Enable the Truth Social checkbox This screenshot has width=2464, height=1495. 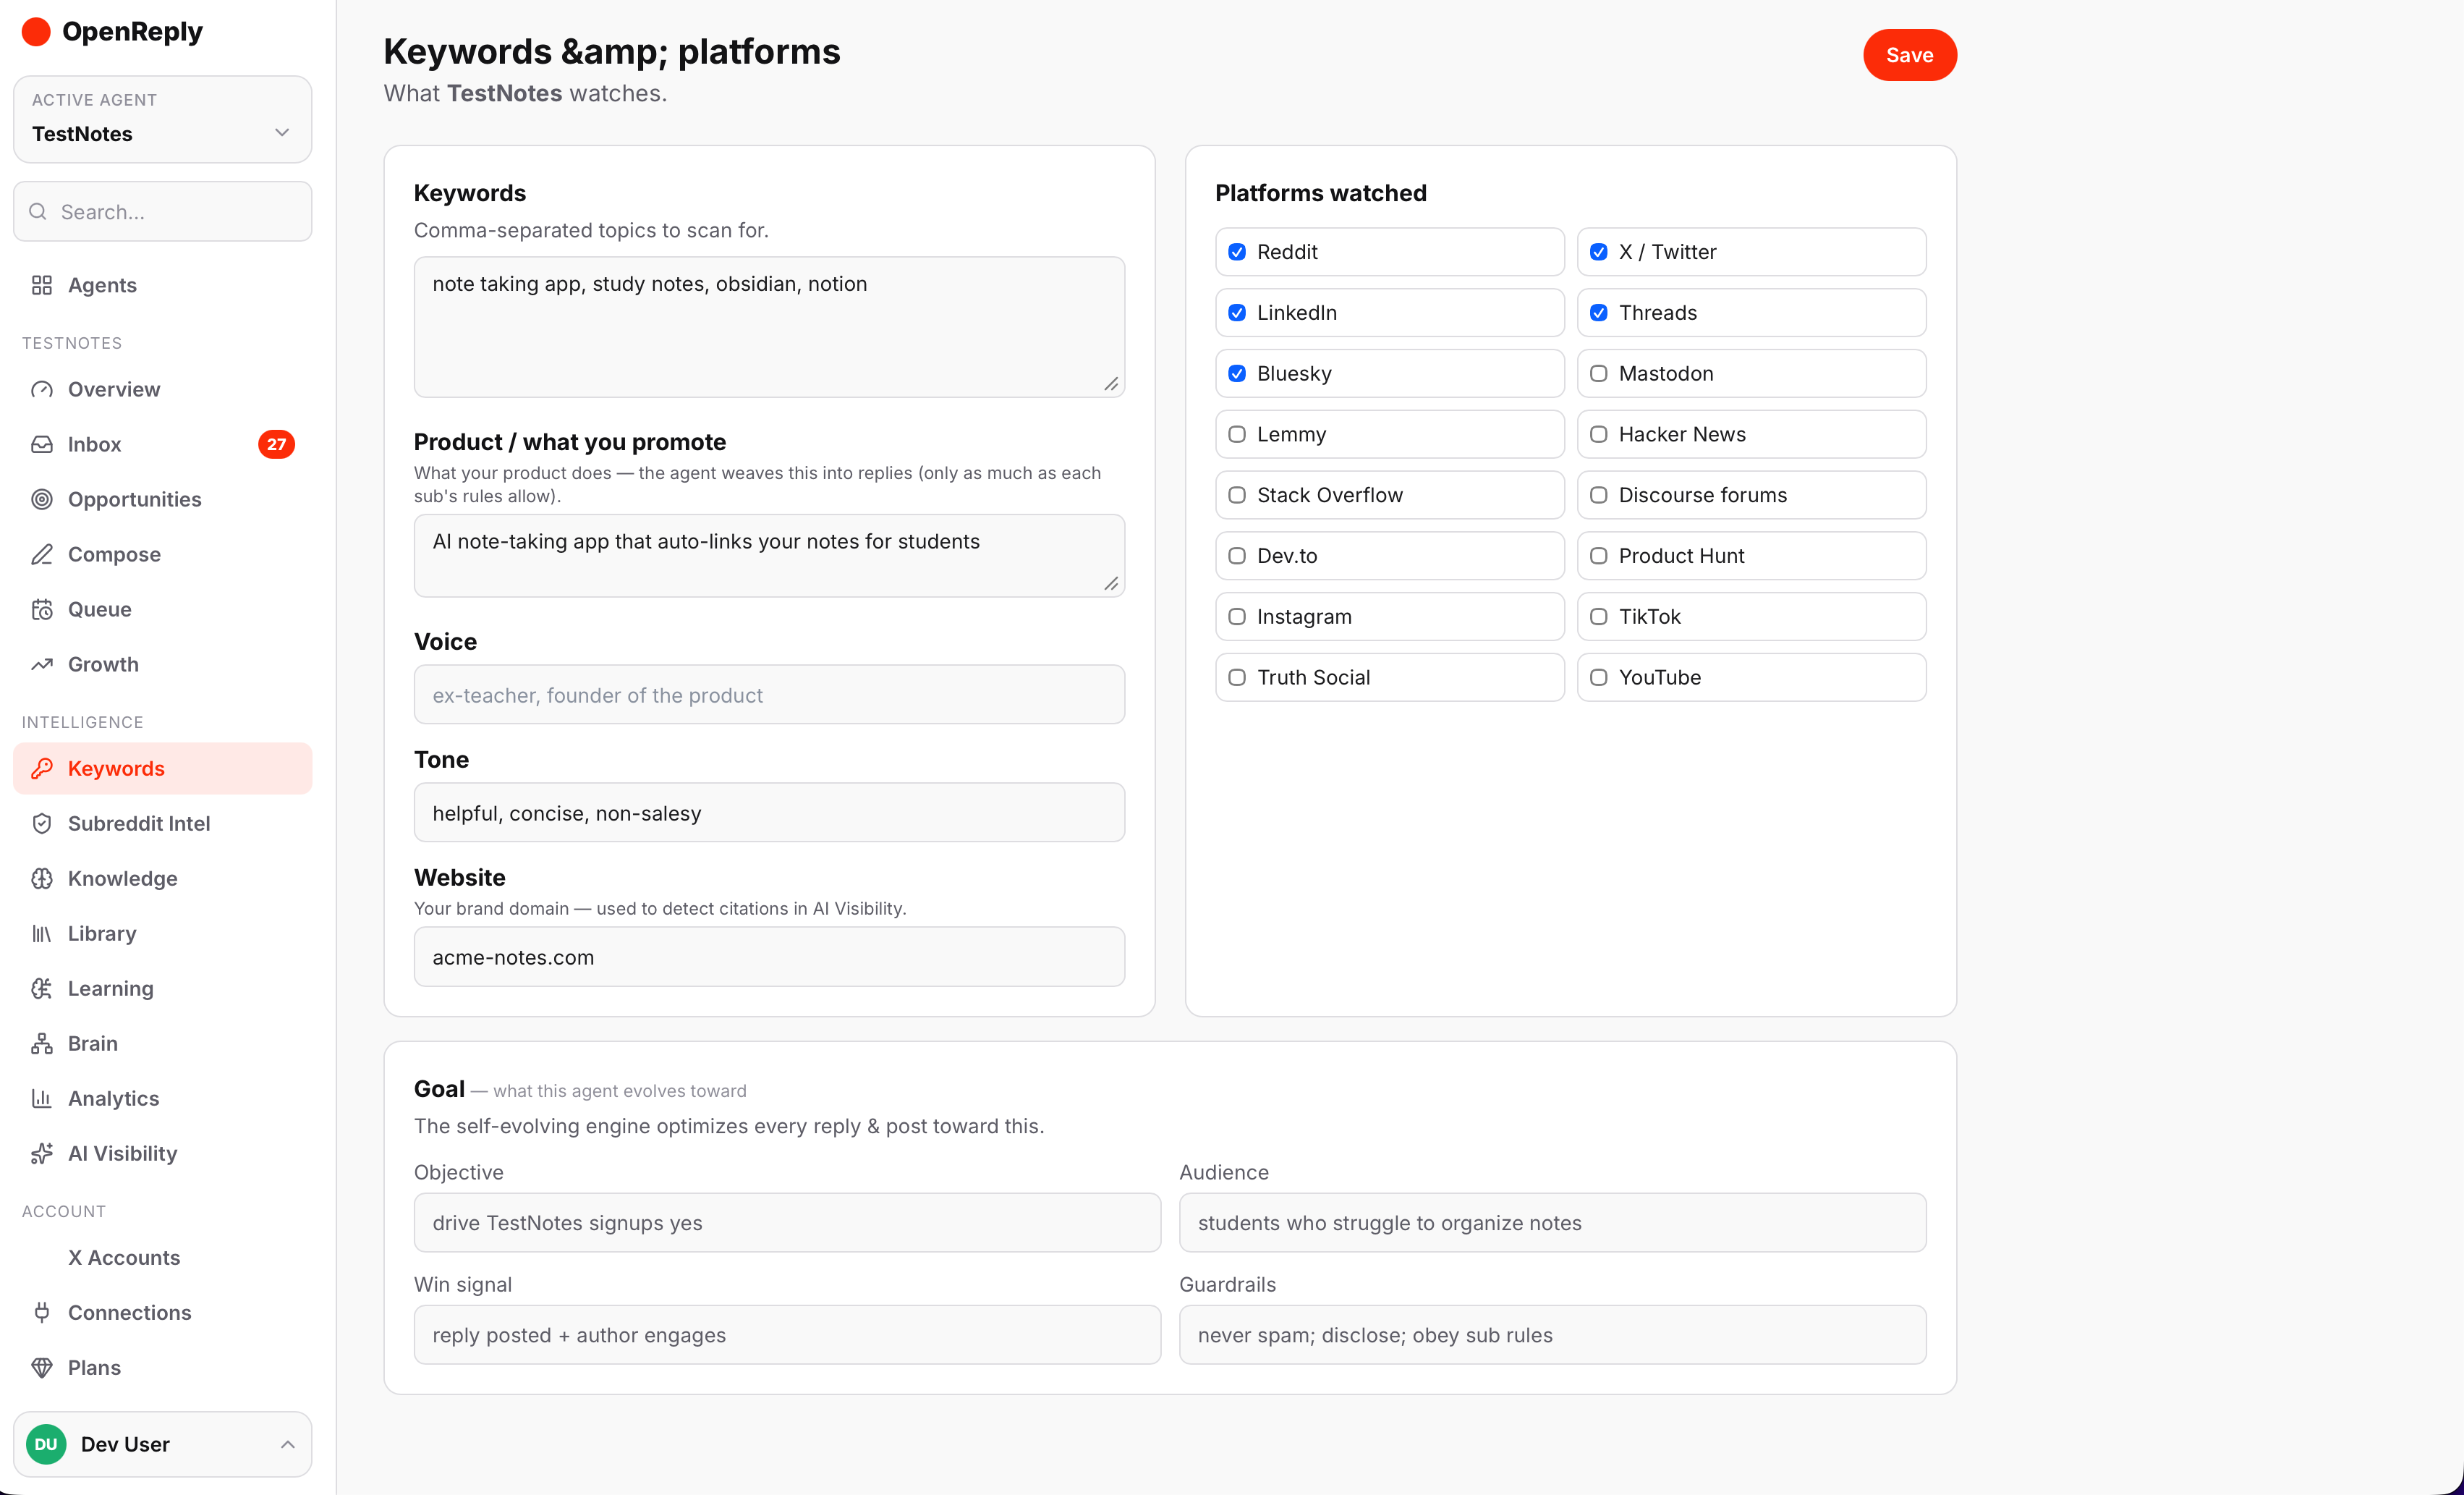click(x=1237, y=677)
